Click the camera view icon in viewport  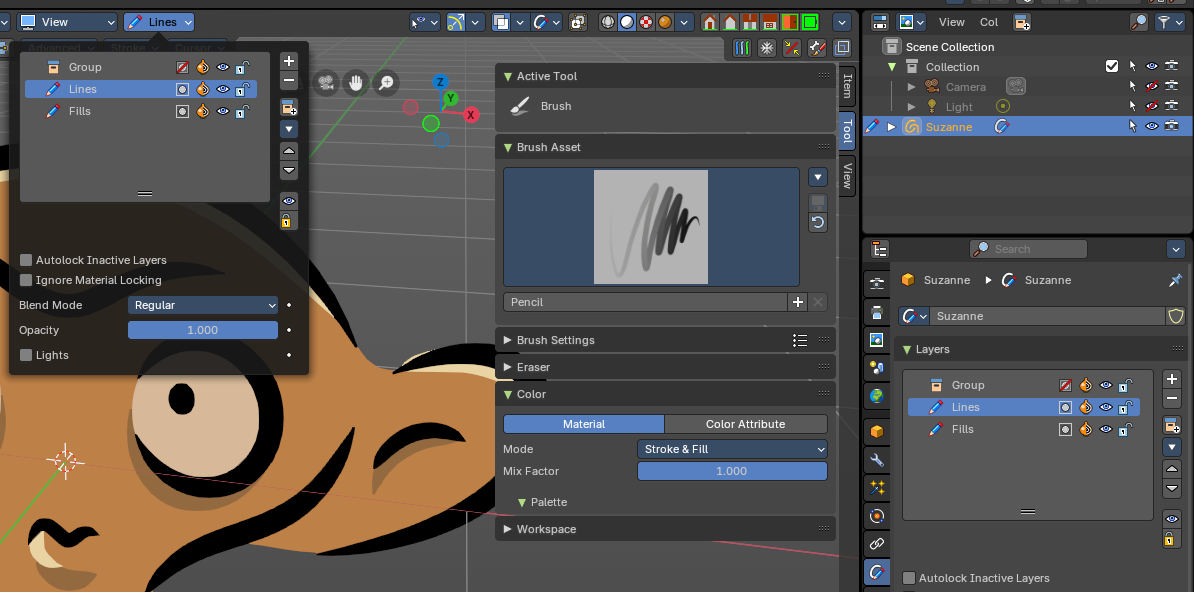click(x=327, y=82)
